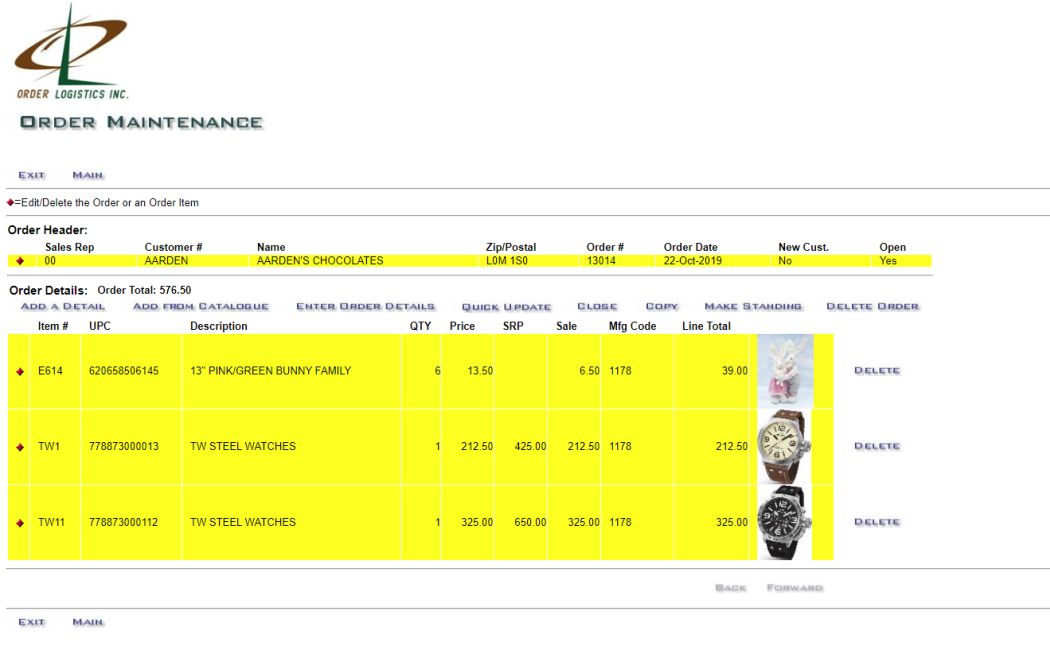This screenshot has width=1050, height=658.
Task: Open Enter Order Details
Action: tap(366, 306)
